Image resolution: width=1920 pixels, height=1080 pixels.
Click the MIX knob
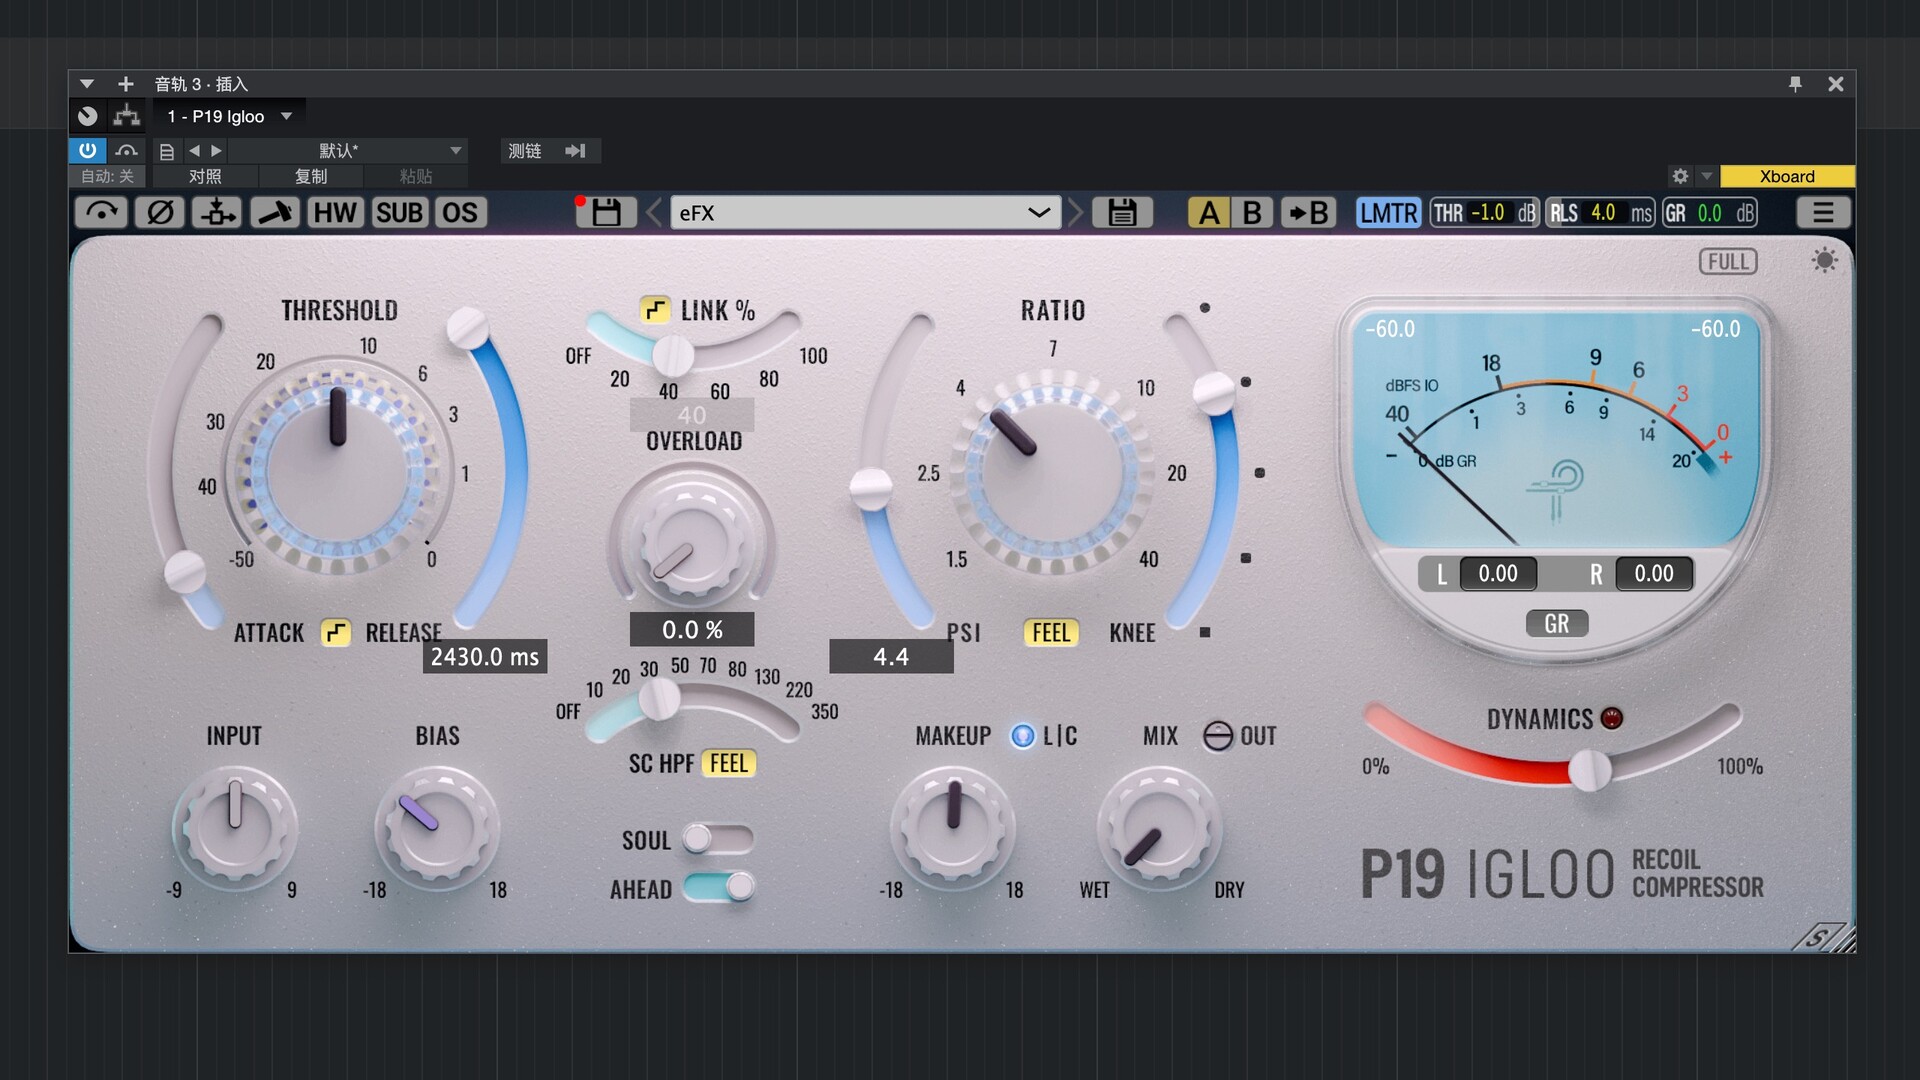point(1160,827)
